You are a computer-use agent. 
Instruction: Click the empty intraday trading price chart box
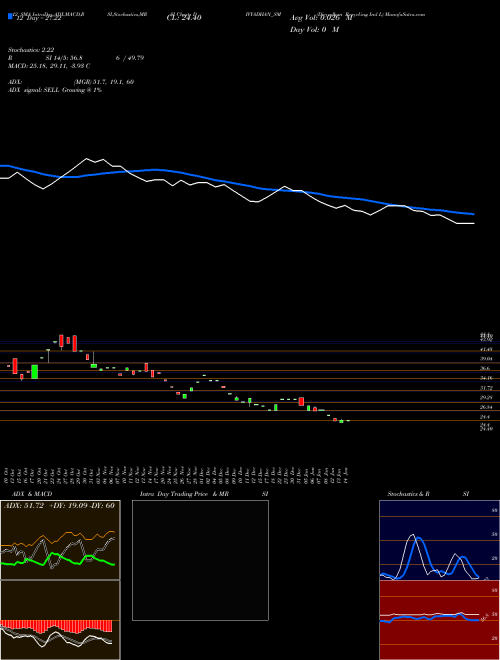(x=200, y=560)
